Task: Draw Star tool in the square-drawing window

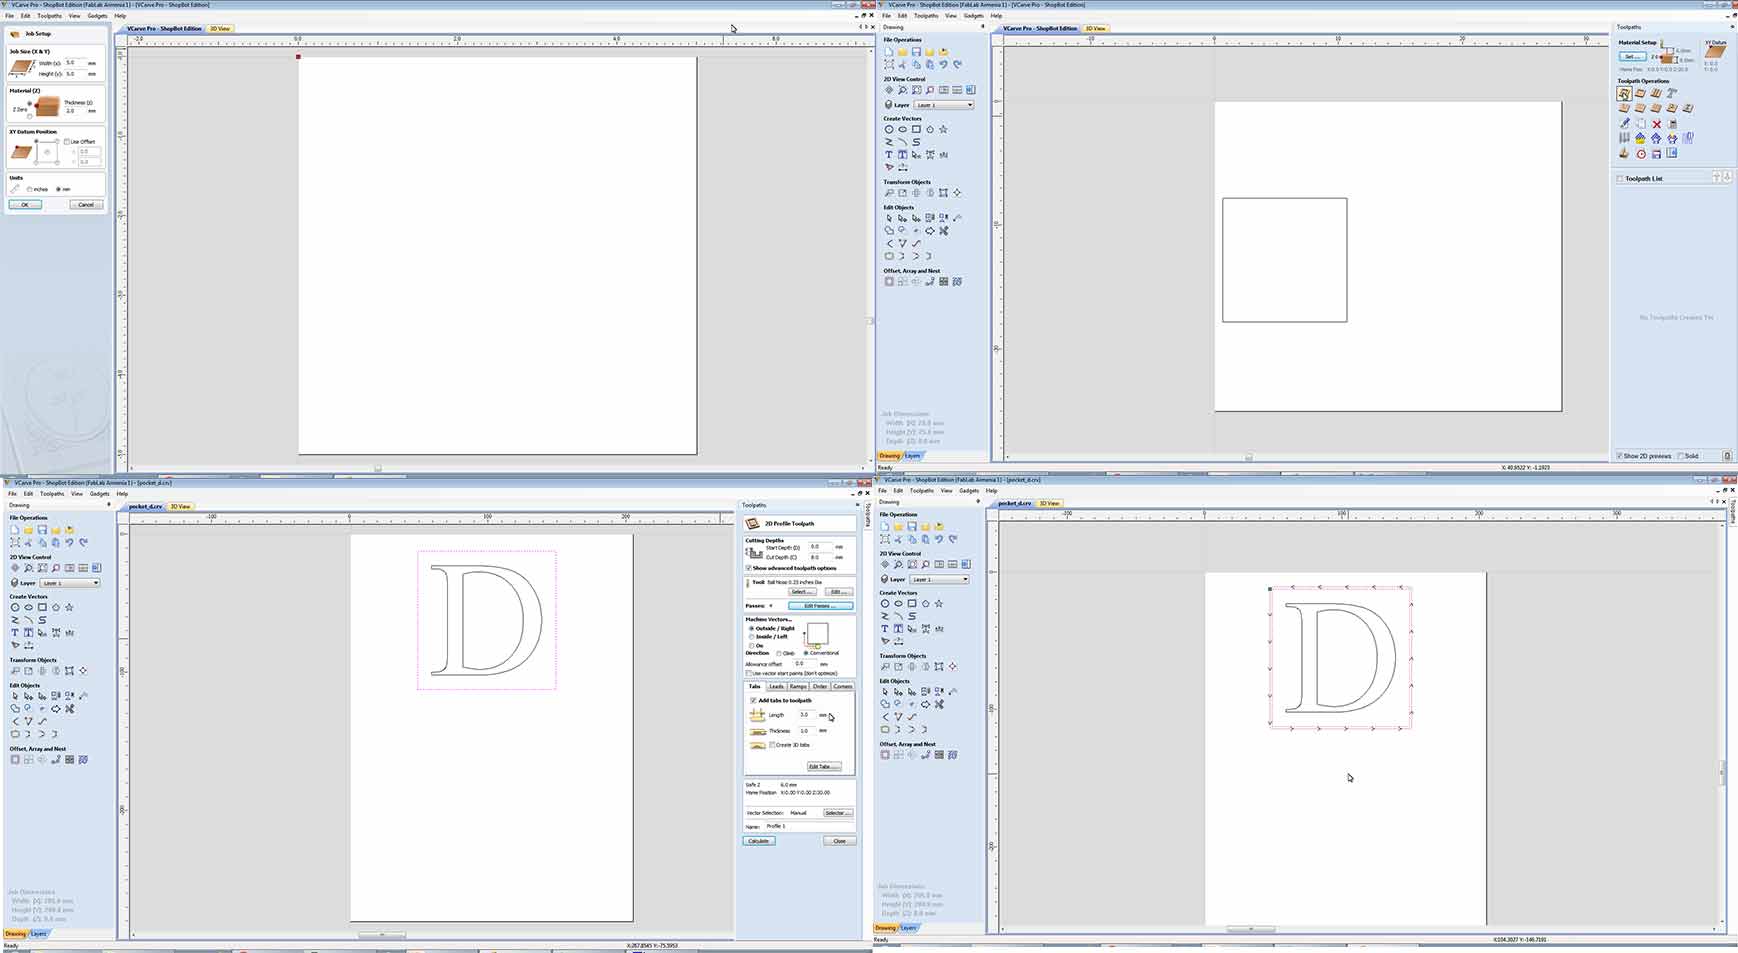Action: 943,129
